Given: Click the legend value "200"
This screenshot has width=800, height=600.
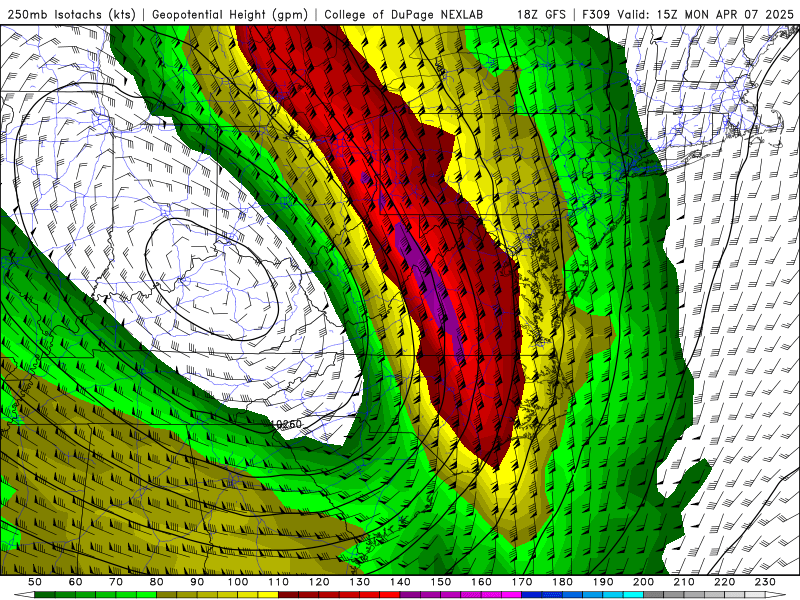Looking at the screenshot, I should tap(643, 582).
